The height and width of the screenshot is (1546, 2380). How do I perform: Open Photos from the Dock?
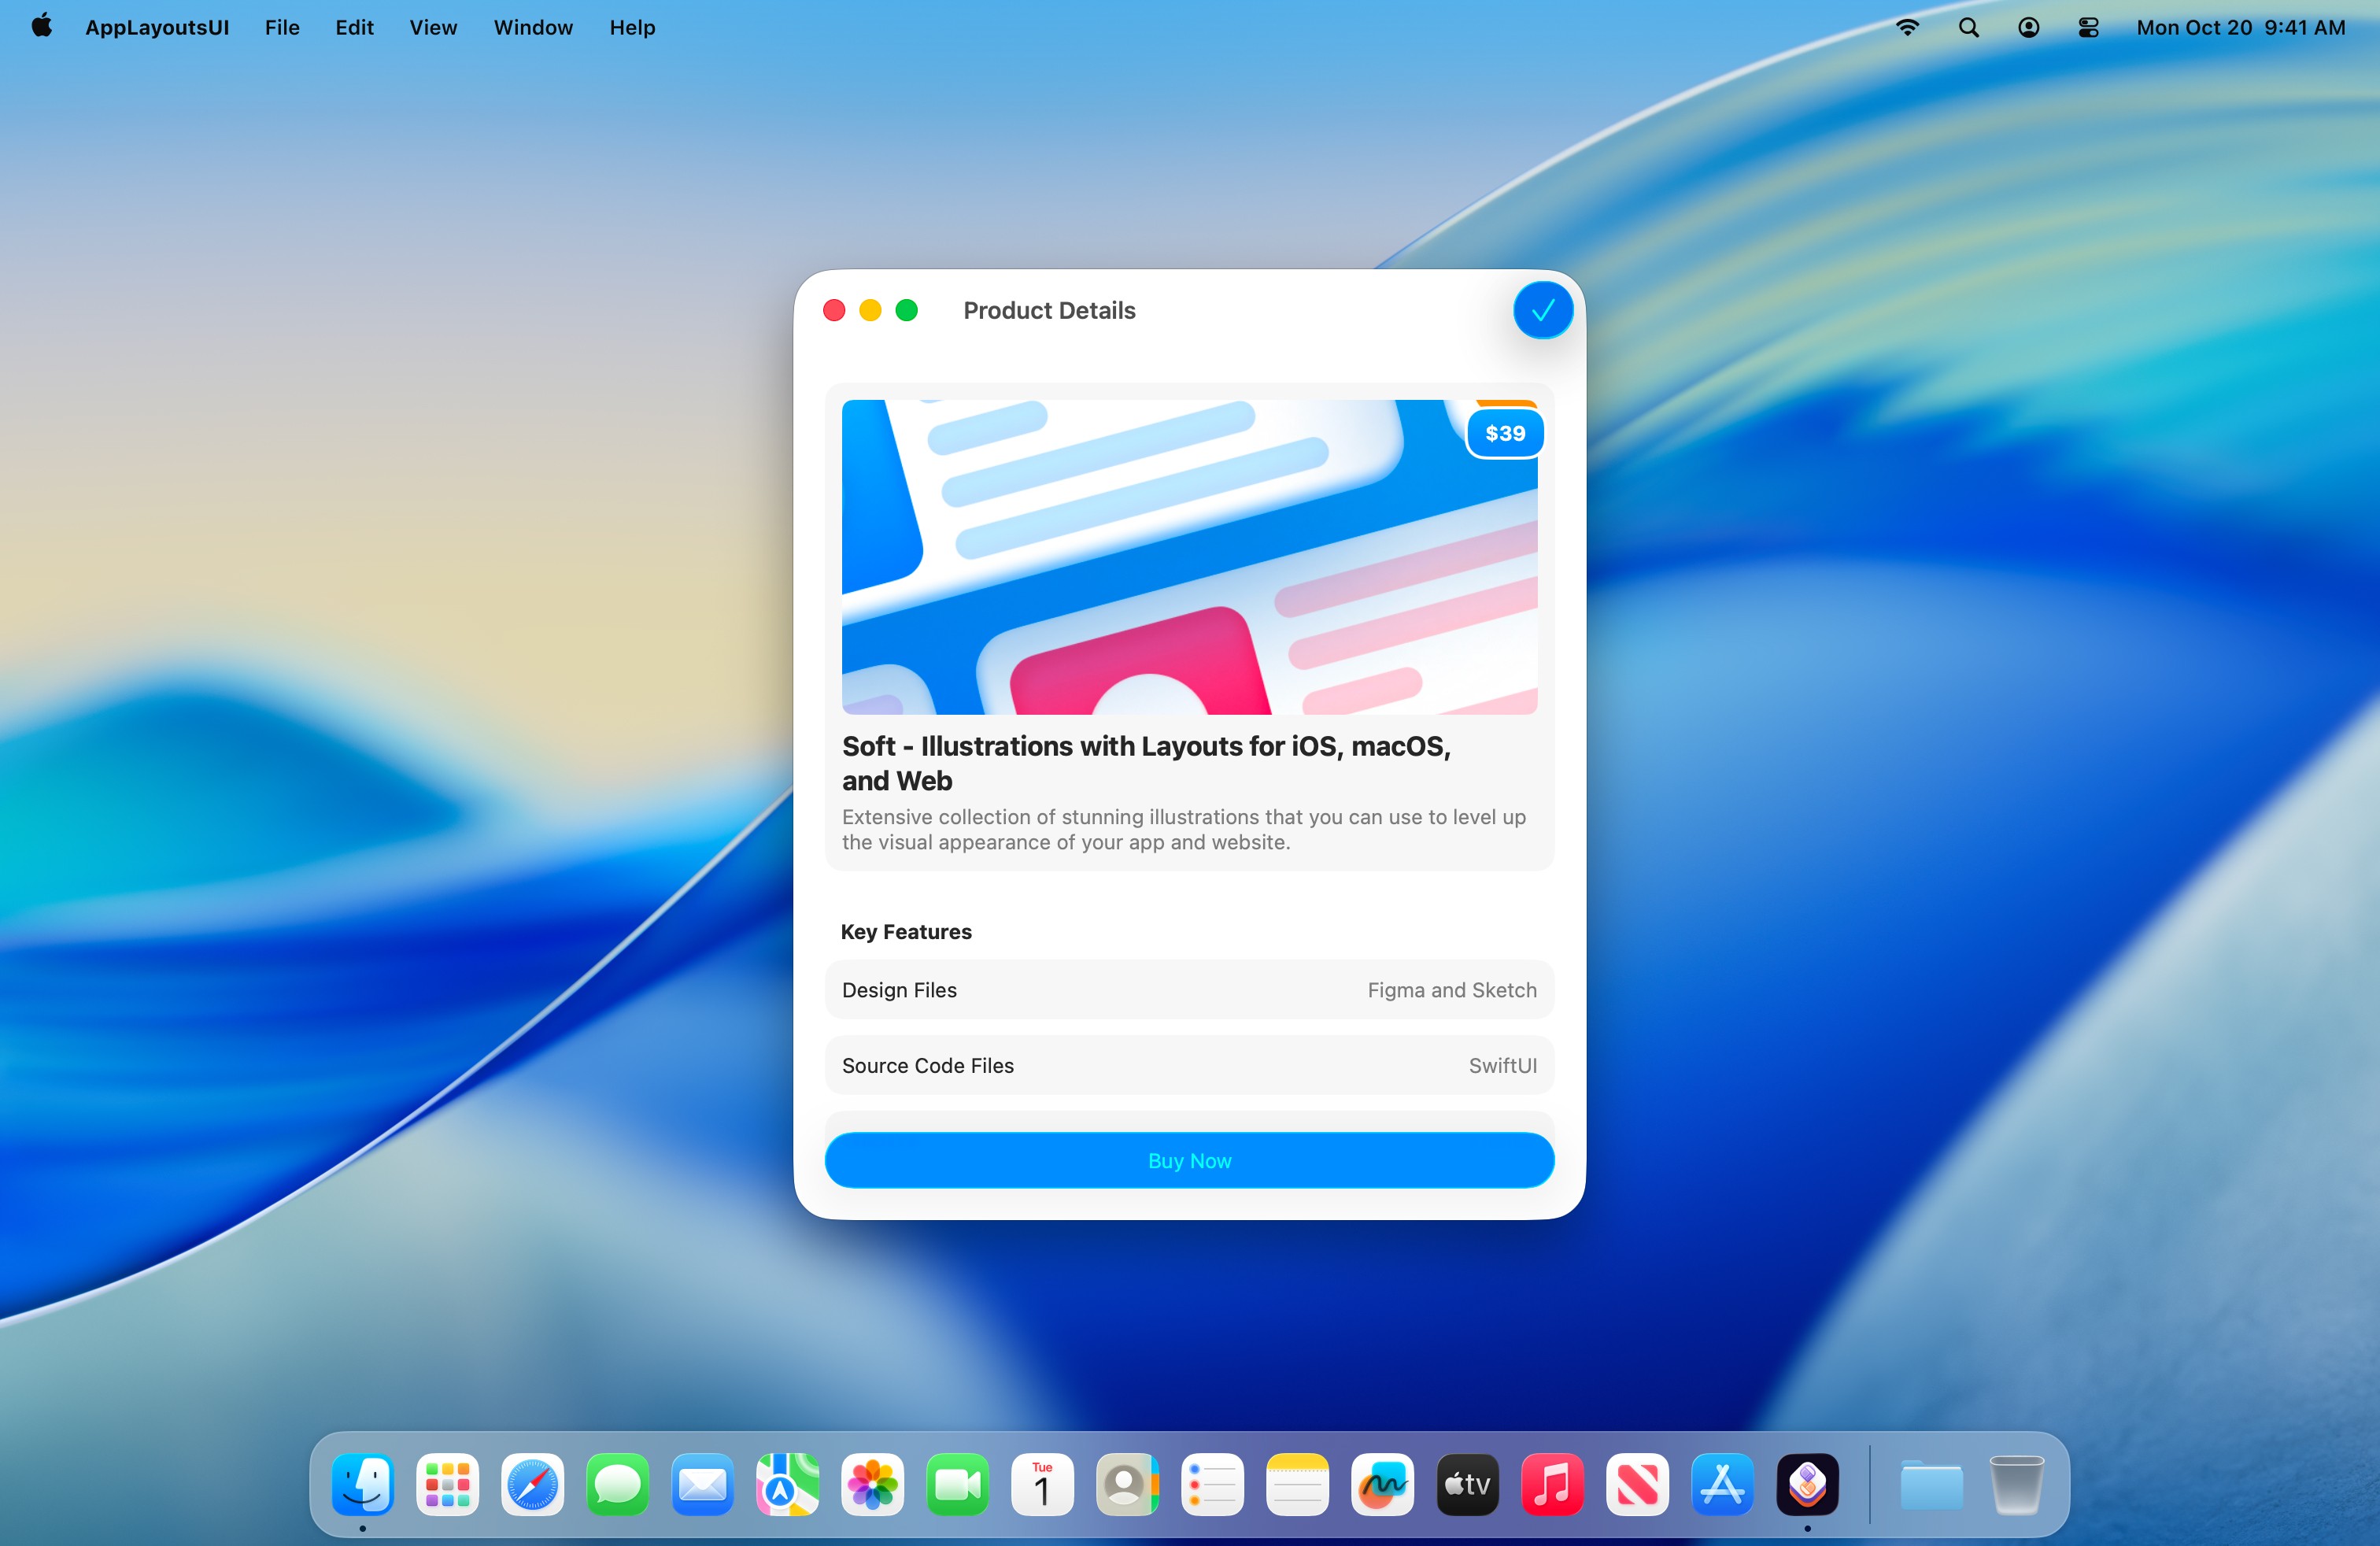872,1484
